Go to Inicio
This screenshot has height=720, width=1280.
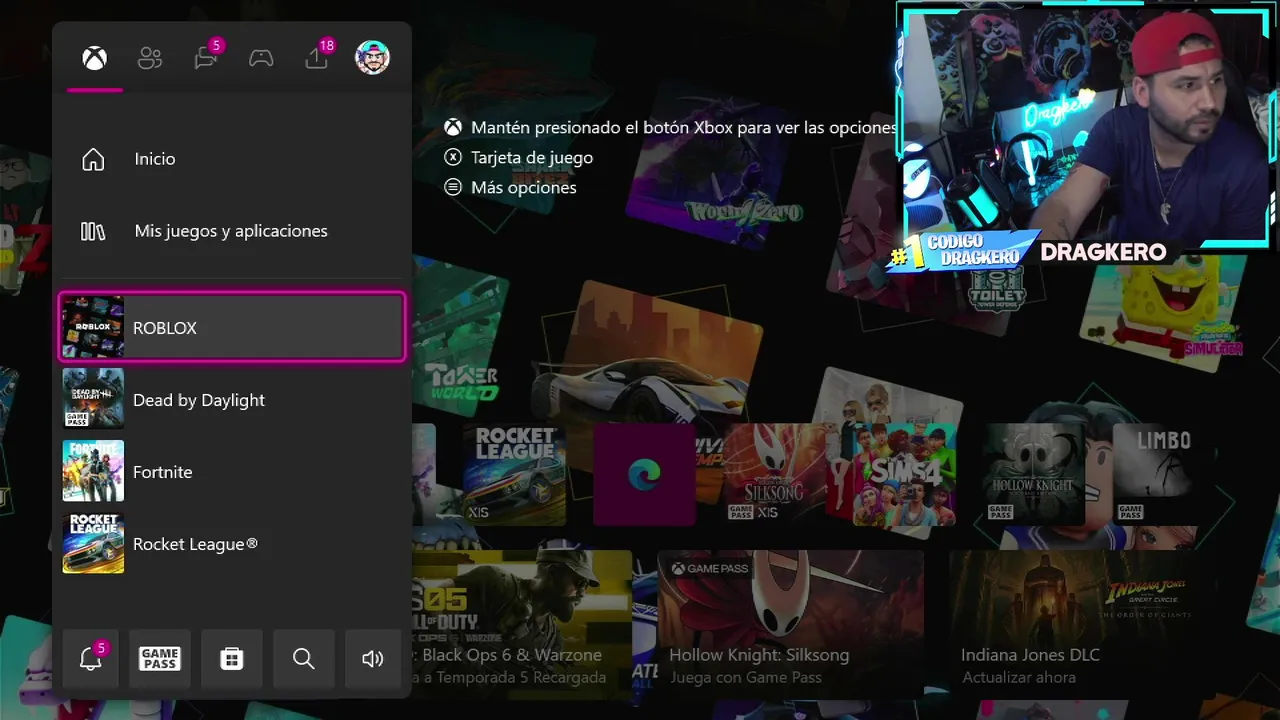[232, 159]
